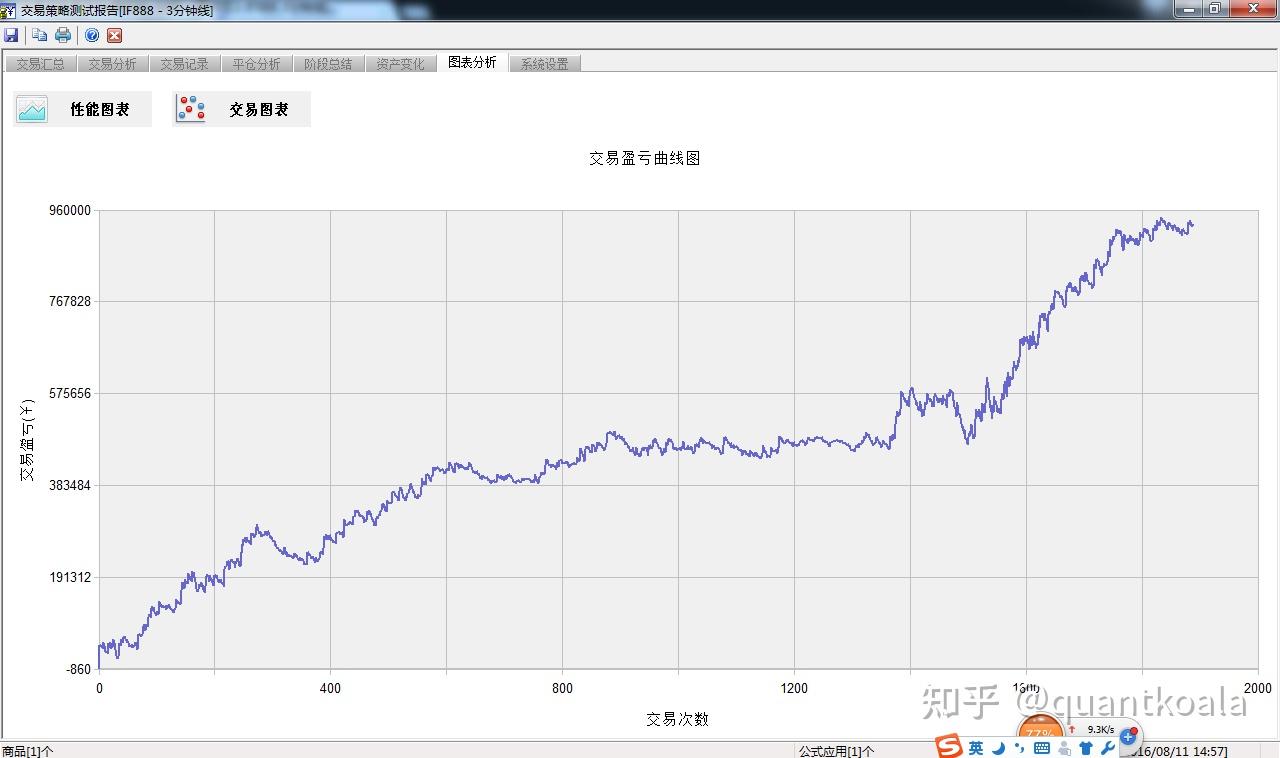Click the x-axis value 1200
This screenshot has width=1280, height=758.
click(x=794, y=688)
